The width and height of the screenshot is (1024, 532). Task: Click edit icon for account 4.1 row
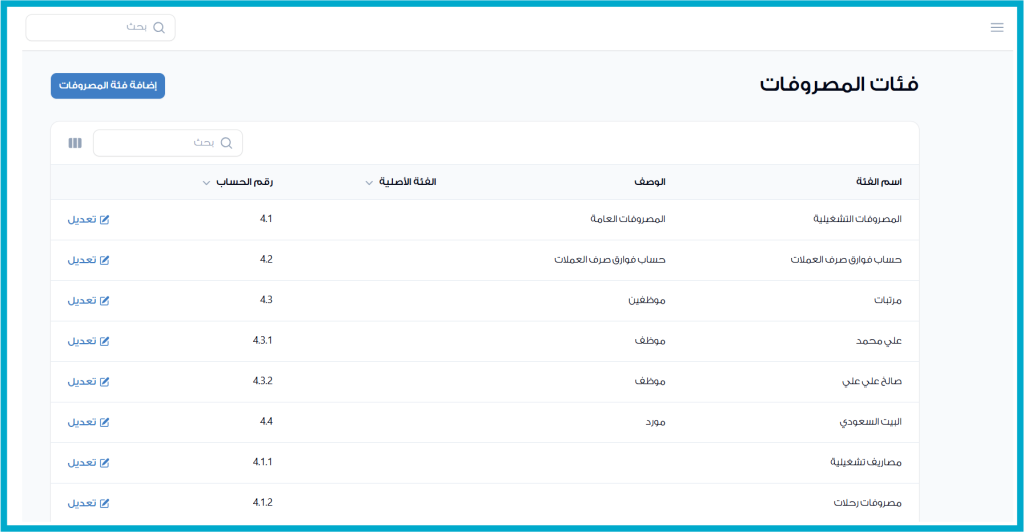pos(104,219)
